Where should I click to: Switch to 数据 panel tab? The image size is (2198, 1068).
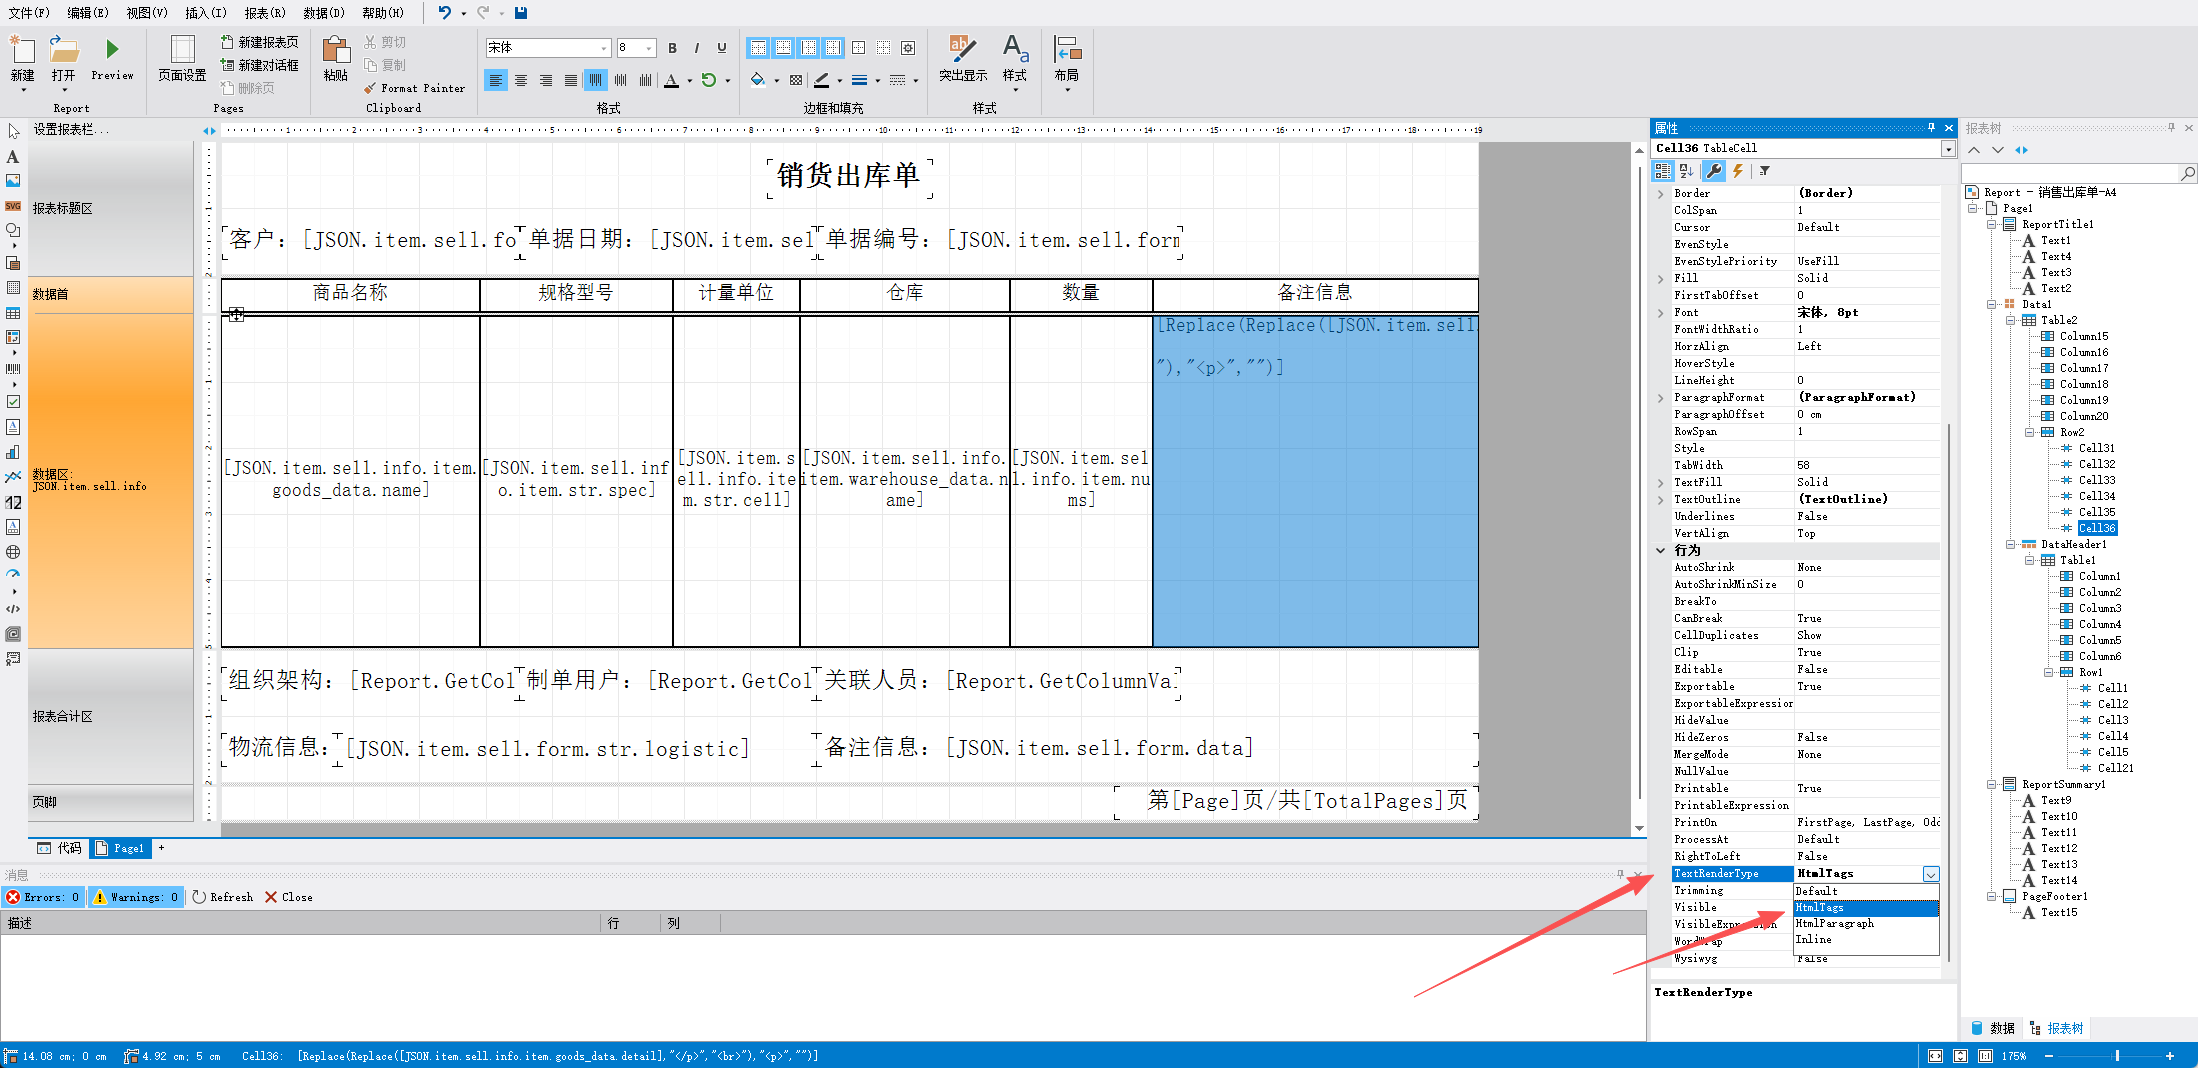point(1993,1028)
